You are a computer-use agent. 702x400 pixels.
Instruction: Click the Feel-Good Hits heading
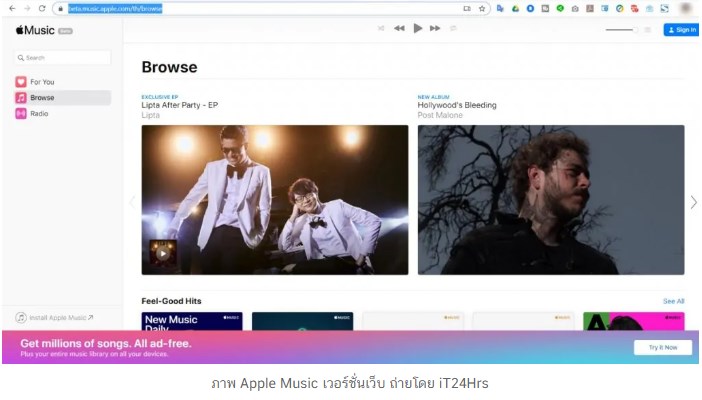pyautogui.click(x=171, y=301)
